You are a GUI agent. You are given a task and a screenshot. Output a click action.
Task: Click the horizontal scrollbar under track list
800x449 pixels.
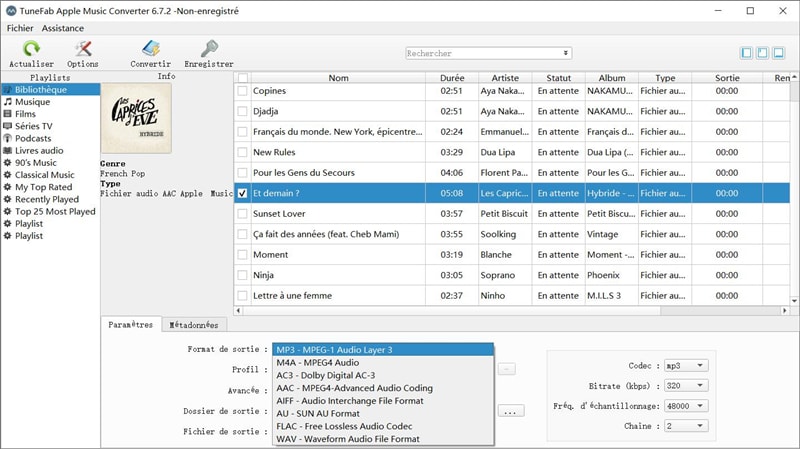click(452, 310)
